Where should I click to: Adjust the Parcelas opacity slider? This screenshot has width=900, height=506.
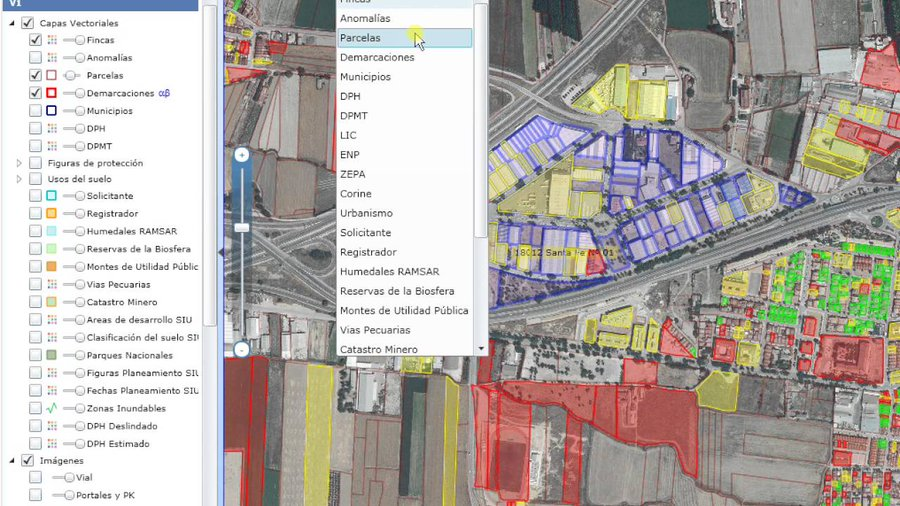[73, 75]
